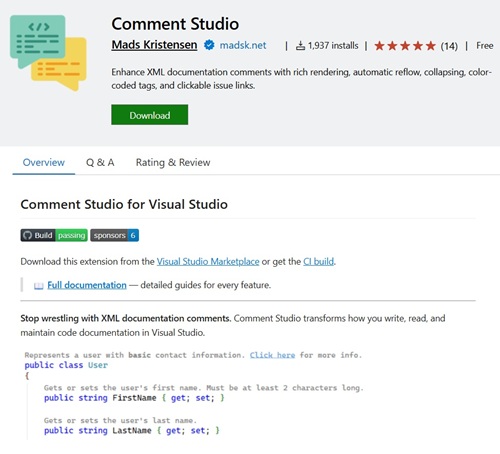This screenshot has height=454, width=500.
Task: Click the verified publisher badge icon
Action: 209,45
